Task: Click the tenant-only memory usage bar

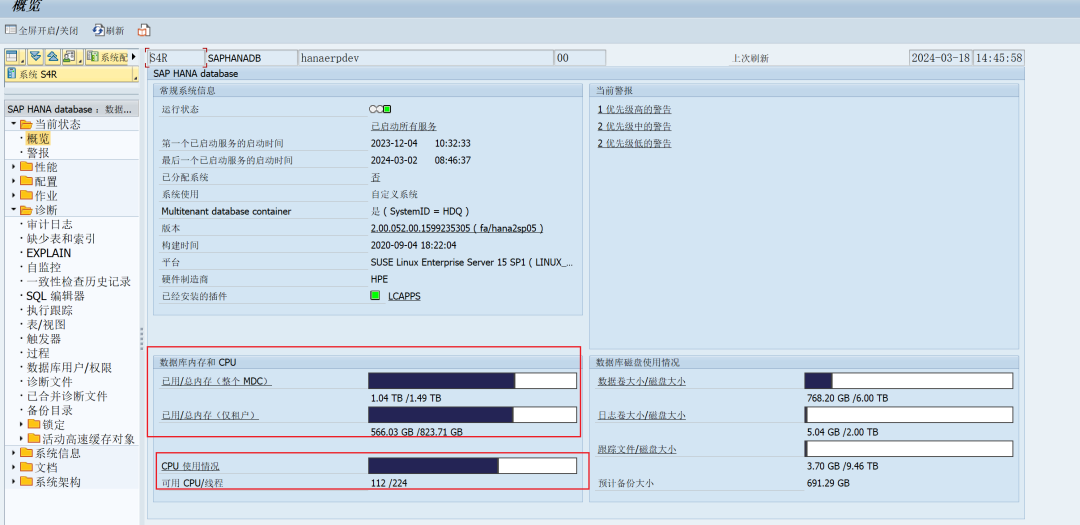Action: pyautogui.click(x=472, y=415)
